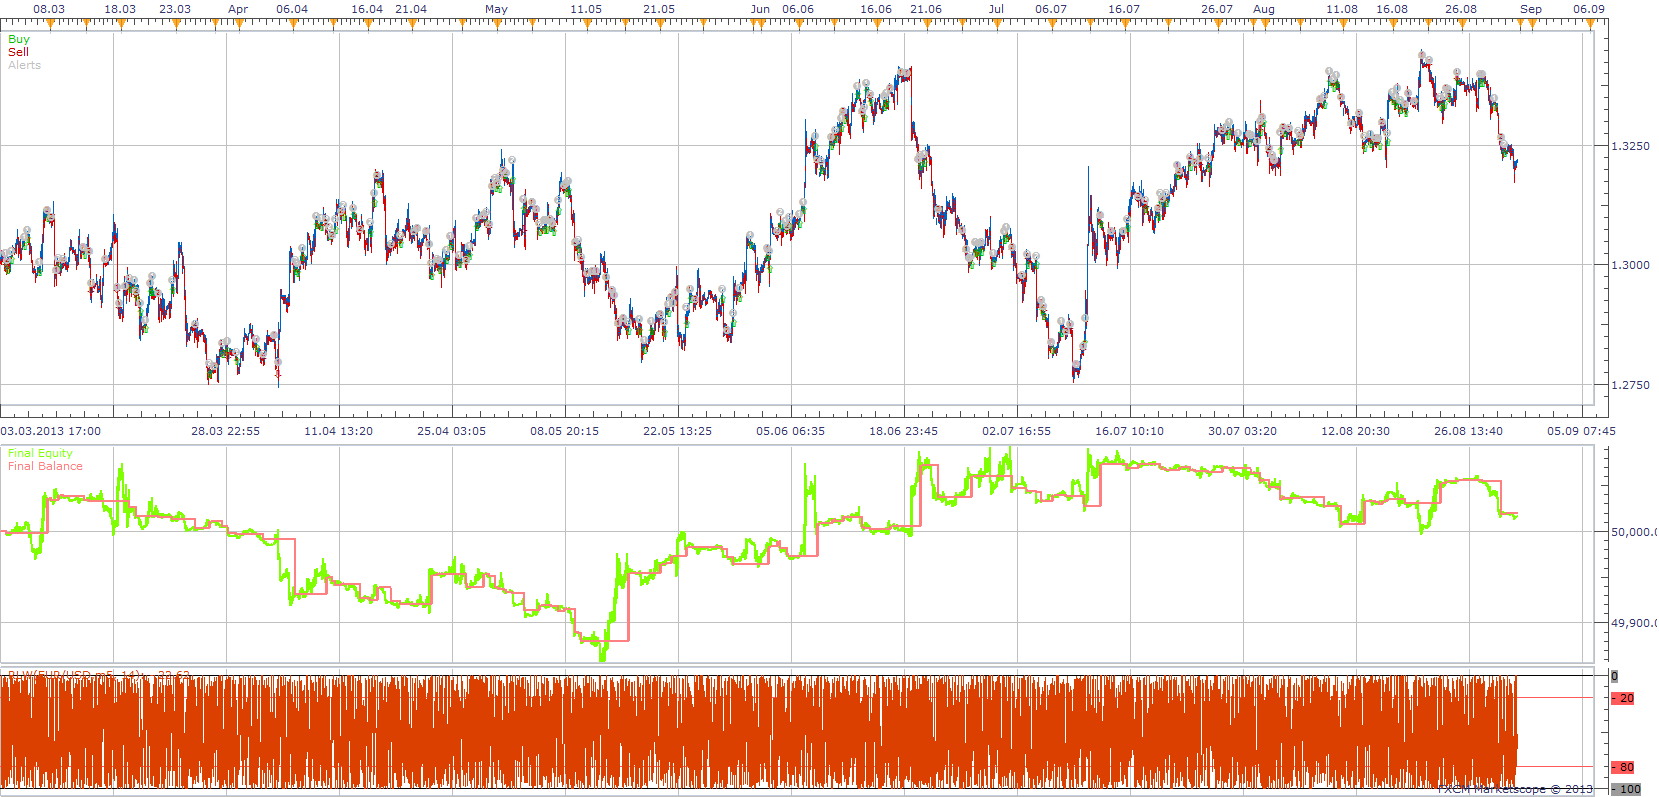The image size is (1659, 797).
Task: Click the red -20 indicator level label
Action: tap(1623, 698)
